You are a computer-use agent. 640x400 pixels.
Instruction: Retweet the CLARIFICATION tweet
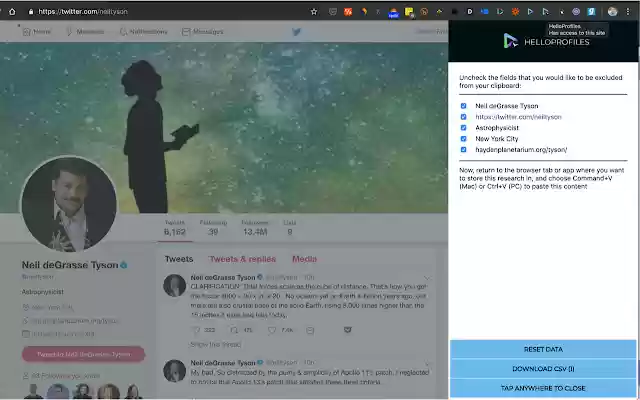pyautogui.click(x=234, y=330)
